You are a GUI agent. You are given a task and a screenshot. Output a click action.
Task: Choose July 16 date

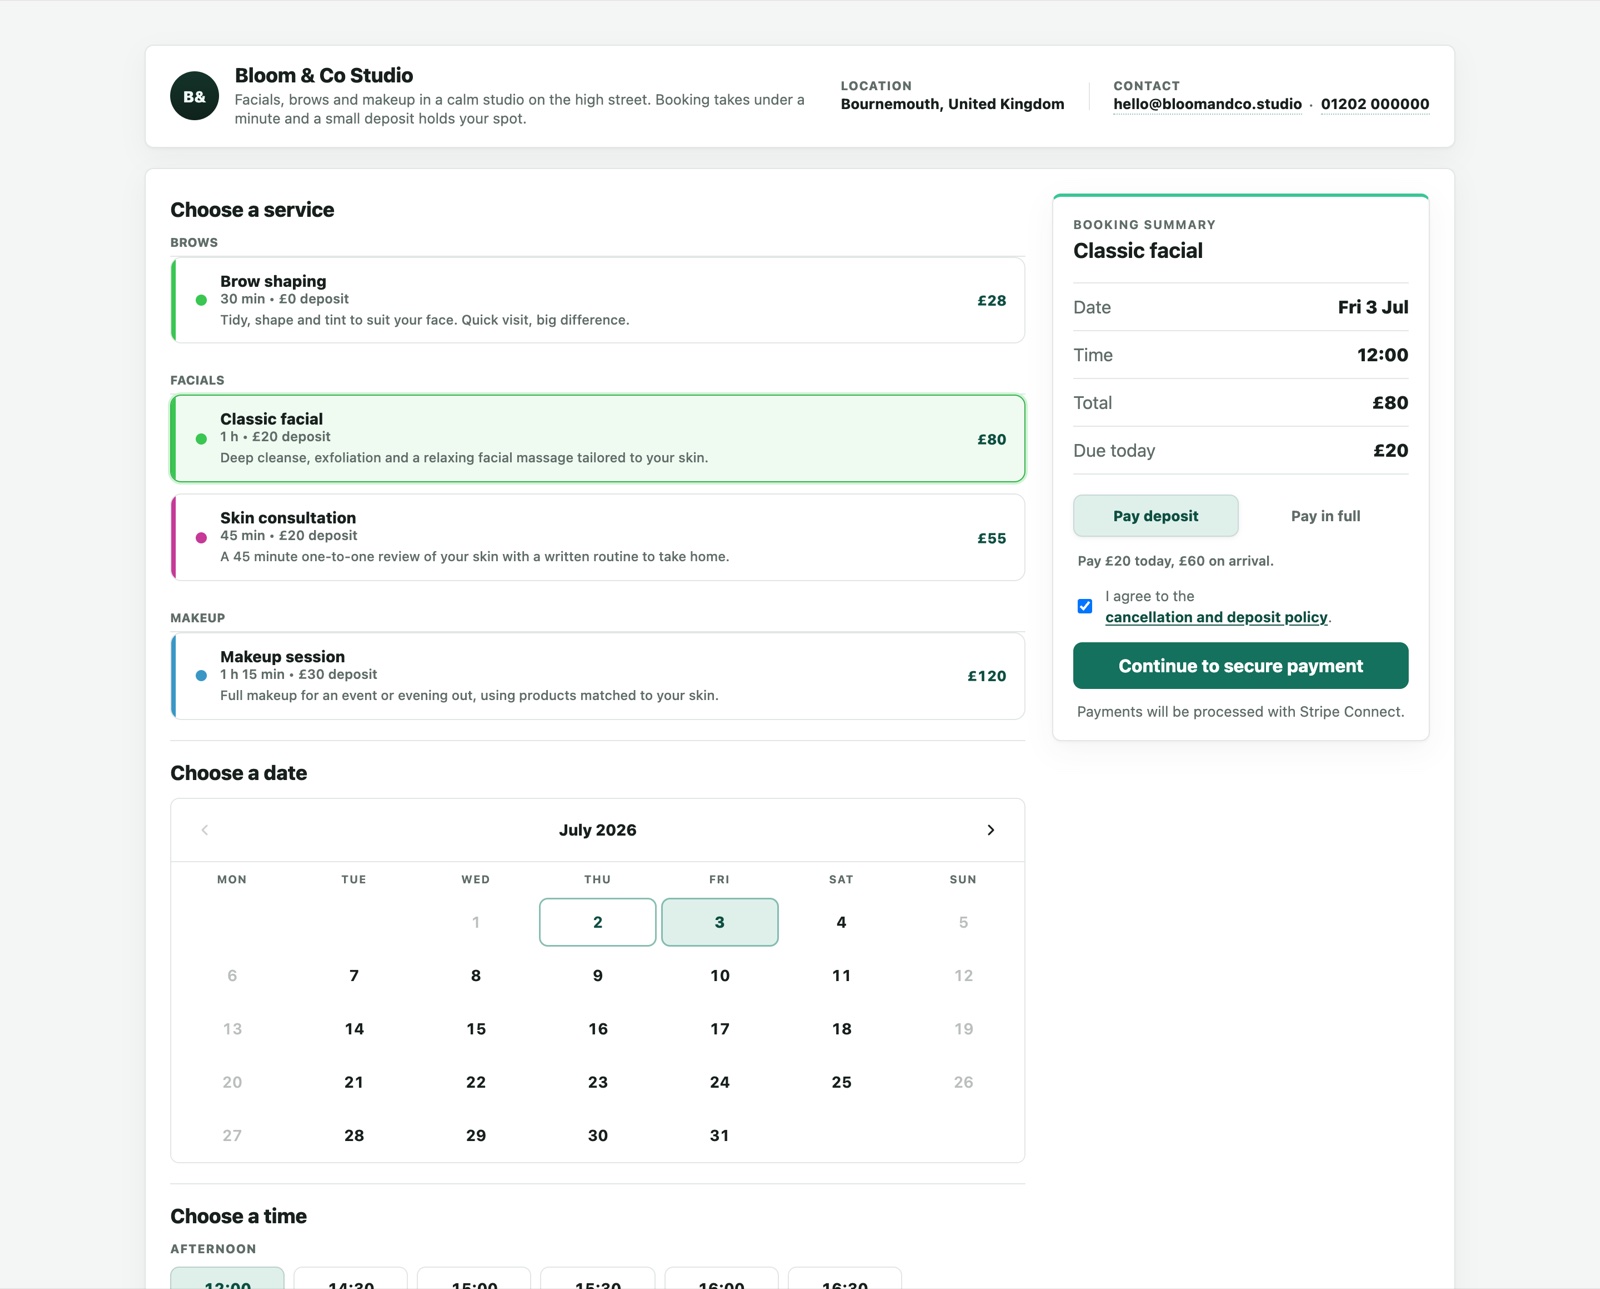[x=598, y=1028]
